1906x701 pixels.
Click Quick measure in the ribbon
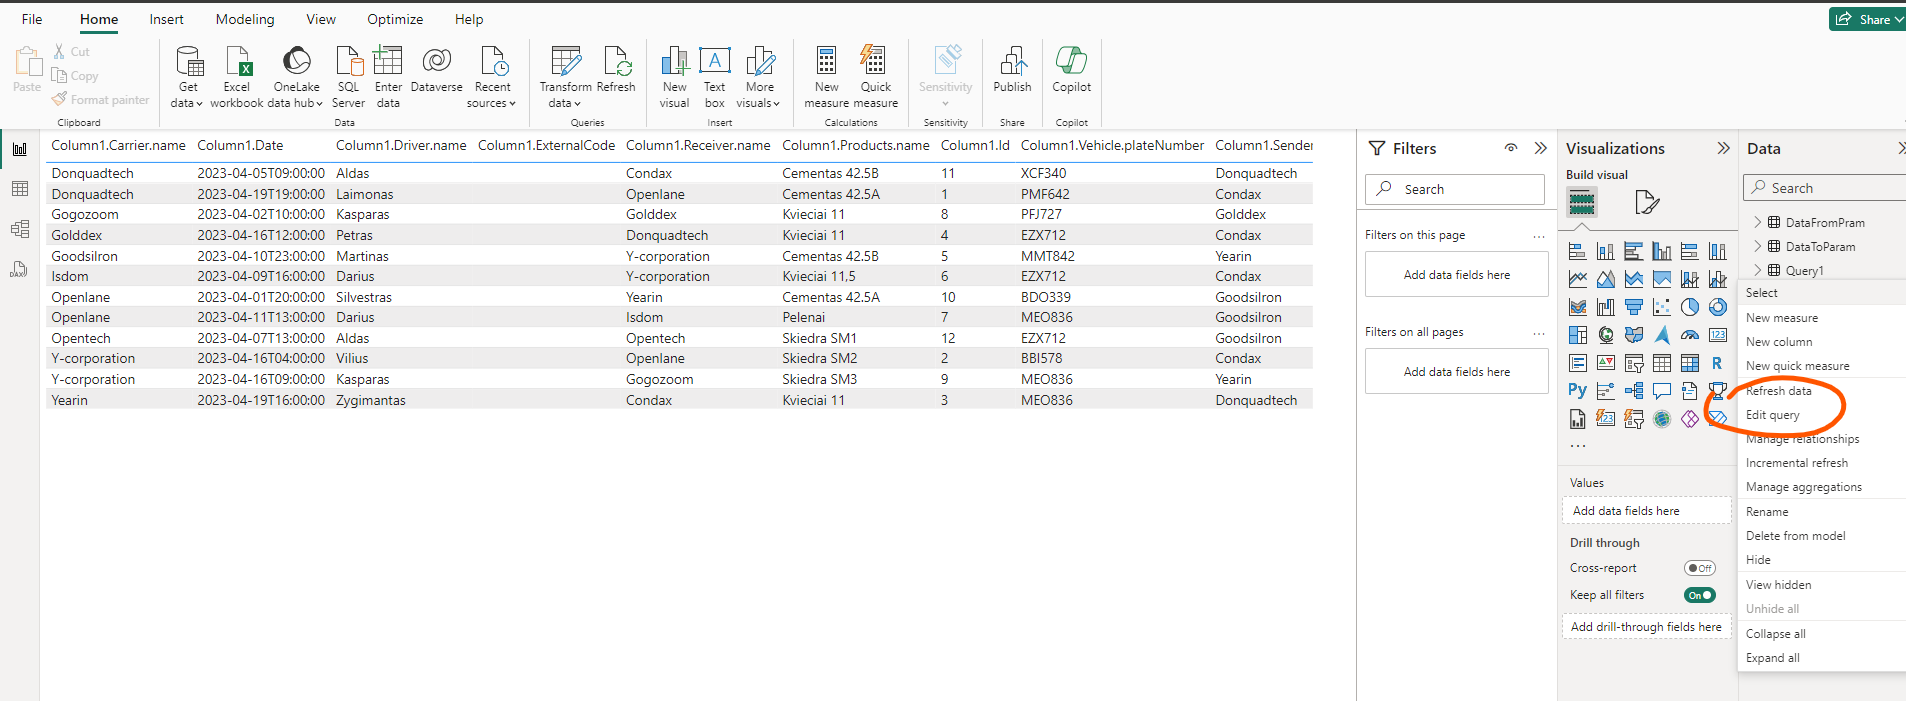[x=875, y=76]
